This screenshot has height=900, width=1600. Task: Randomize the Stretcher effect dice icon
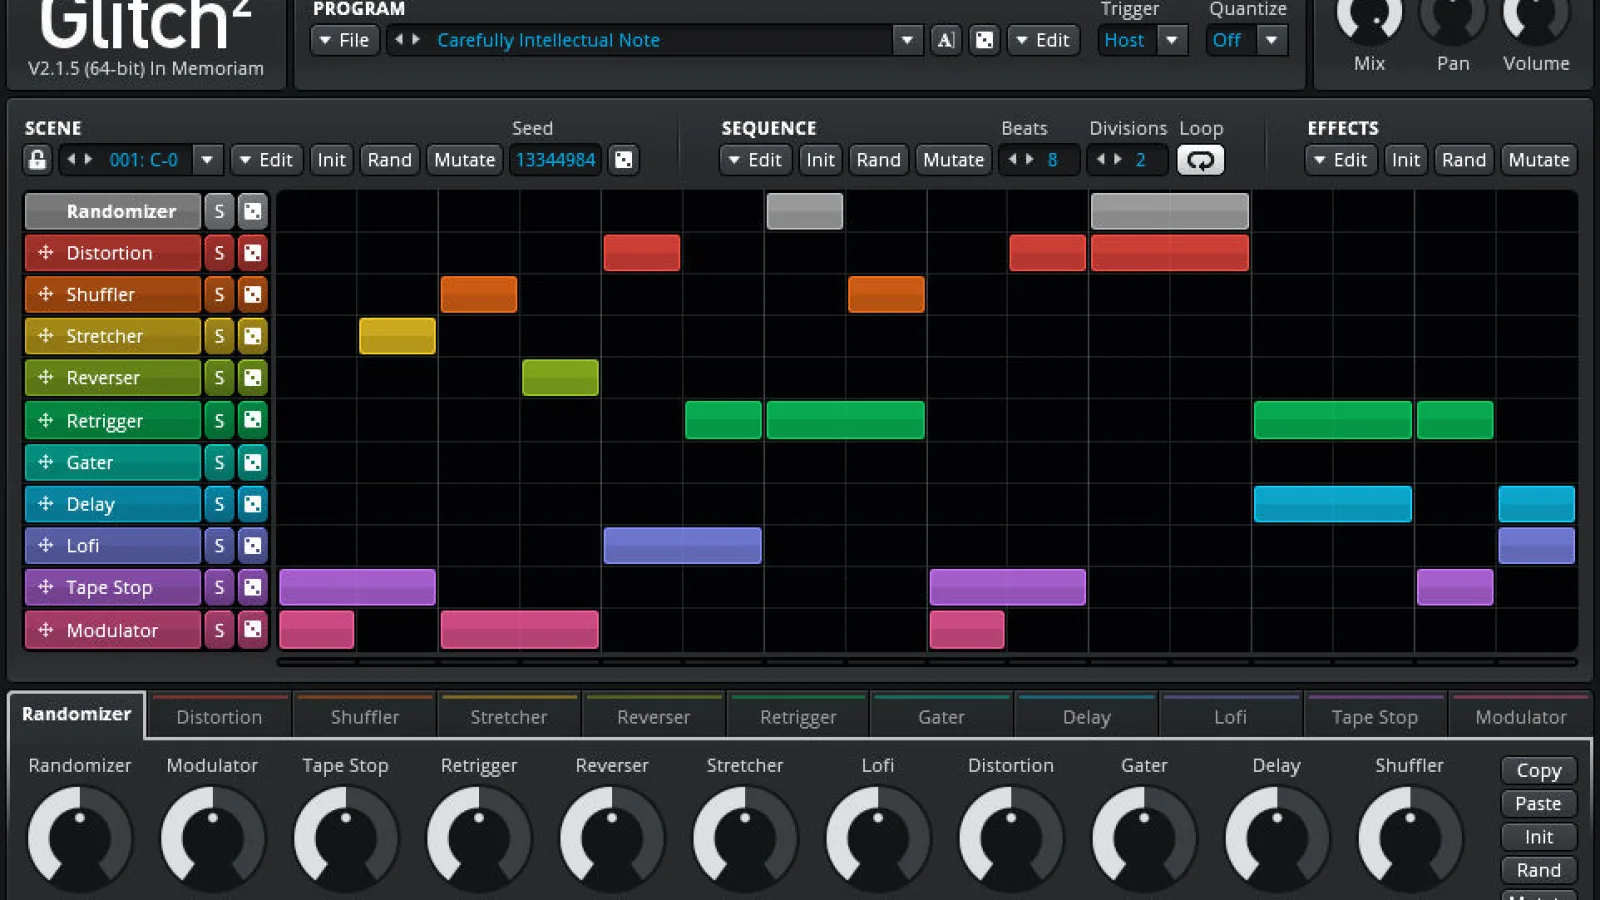(253, 337)
